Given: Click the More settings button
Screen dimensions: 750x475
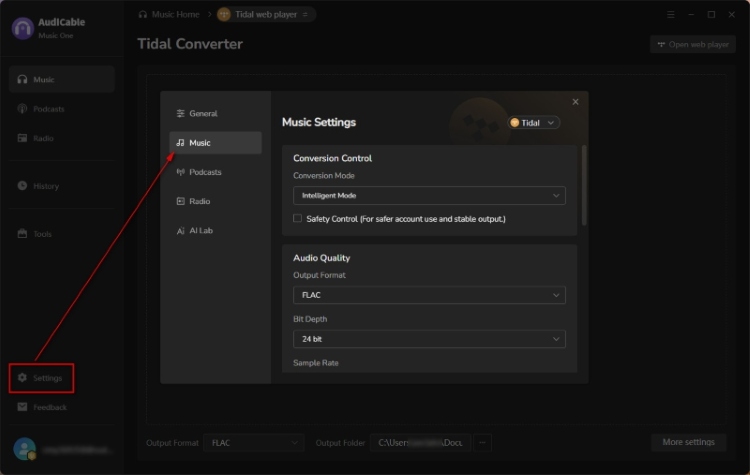Looking at the screenshot, I should tap(688, 442).
